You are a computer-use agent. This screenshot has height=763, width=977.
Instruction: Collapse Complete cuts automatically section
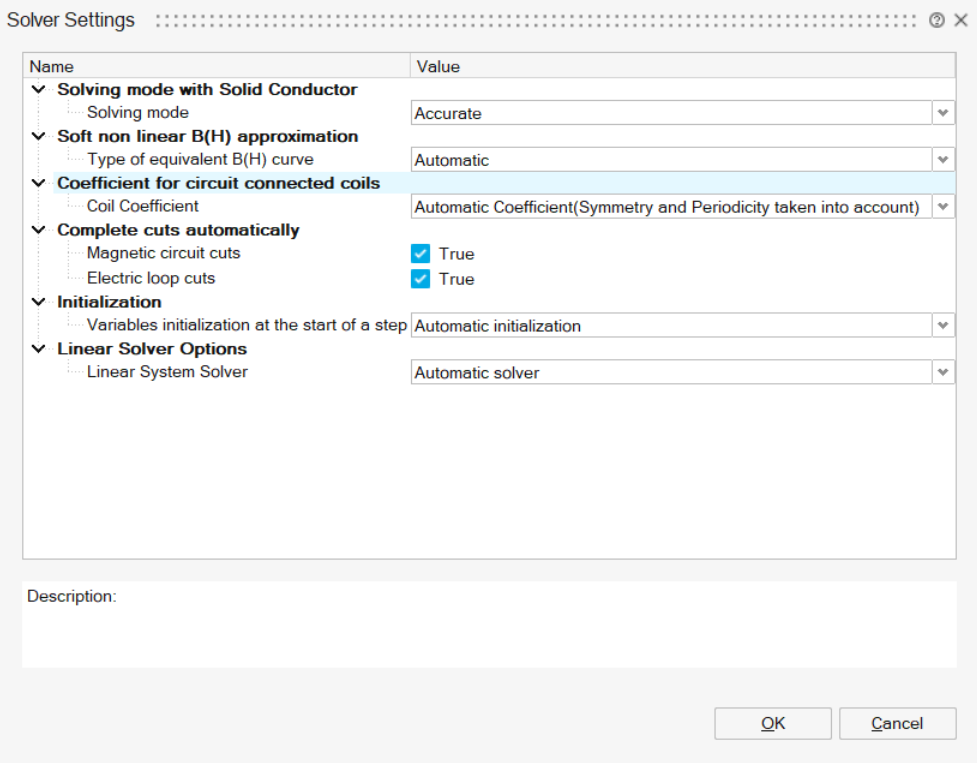39,230
